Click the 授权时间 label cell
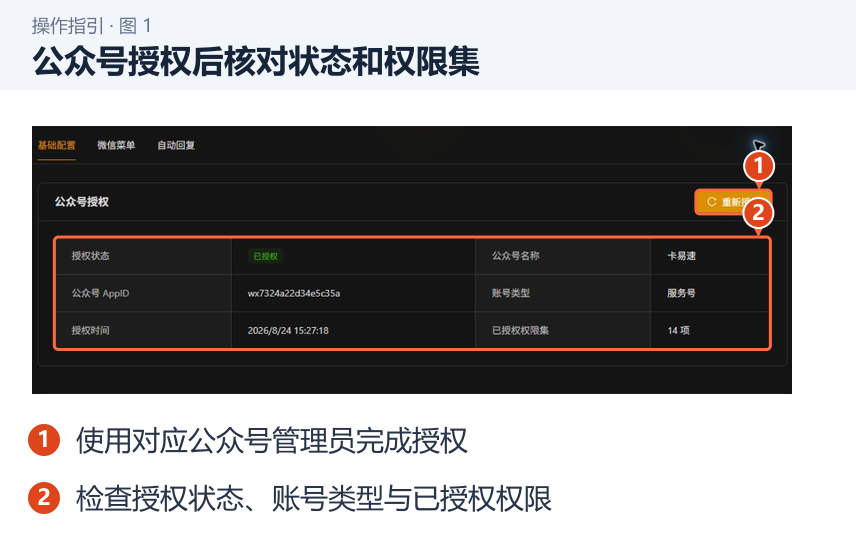This screenshot has width=856, height=538. pyautogui.click(x=144, y=330)
